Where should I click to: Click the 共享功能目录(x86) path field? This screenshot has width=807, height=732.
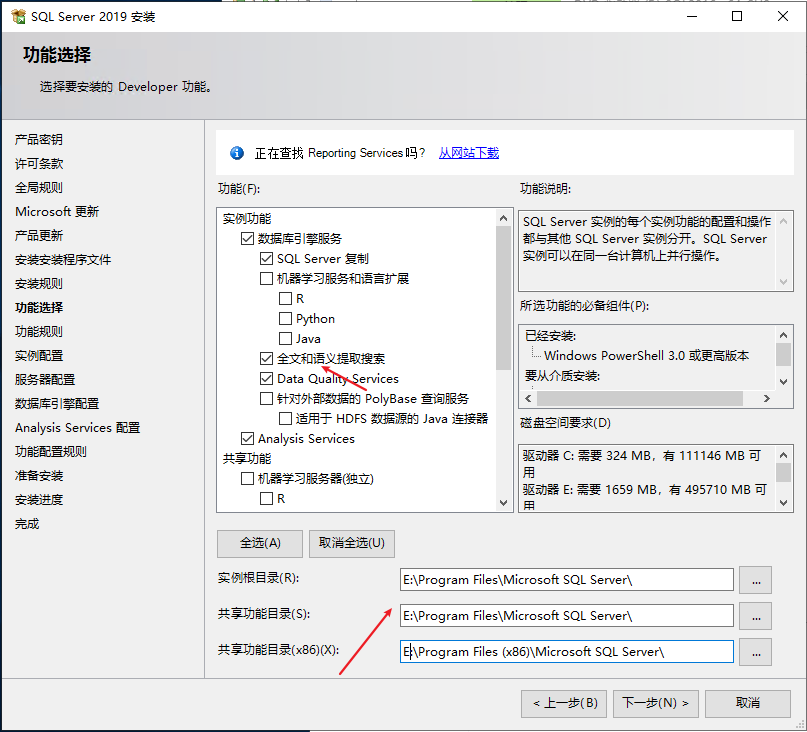tap(567, 652)
